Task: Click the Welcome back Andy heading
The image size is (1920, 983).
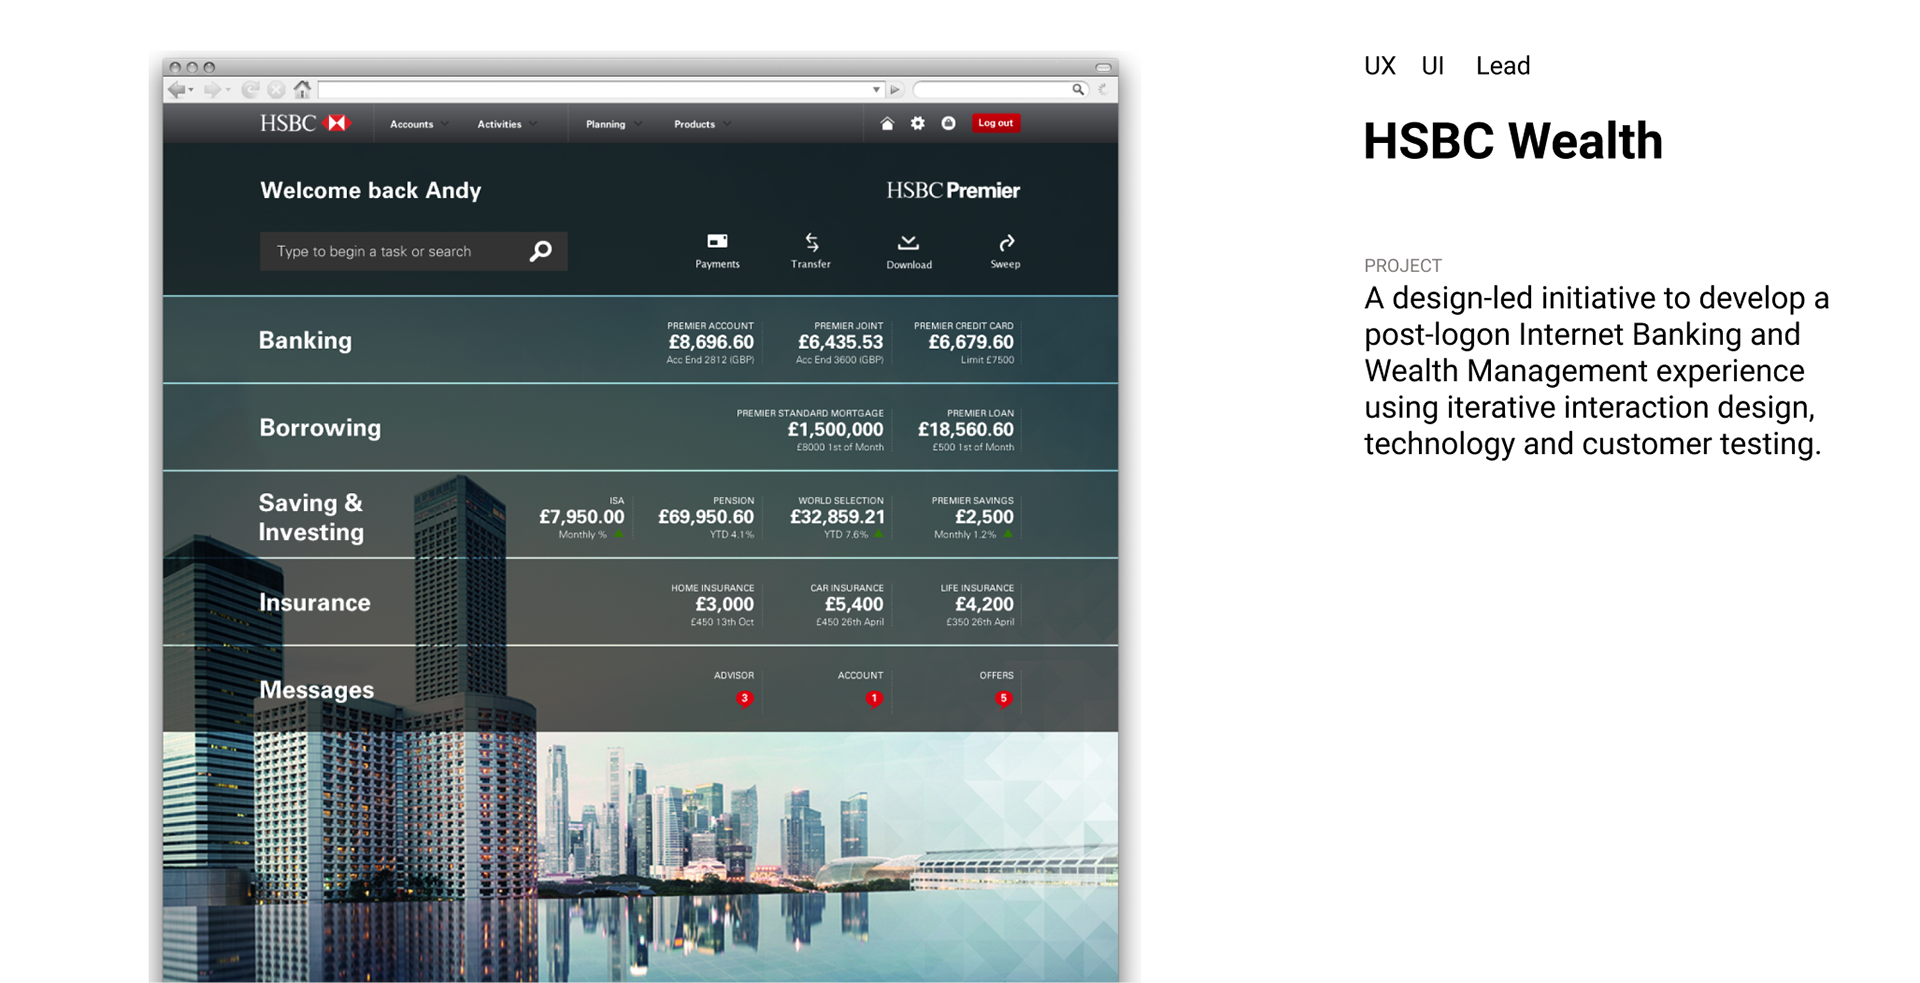Action: tap(371, 190)
